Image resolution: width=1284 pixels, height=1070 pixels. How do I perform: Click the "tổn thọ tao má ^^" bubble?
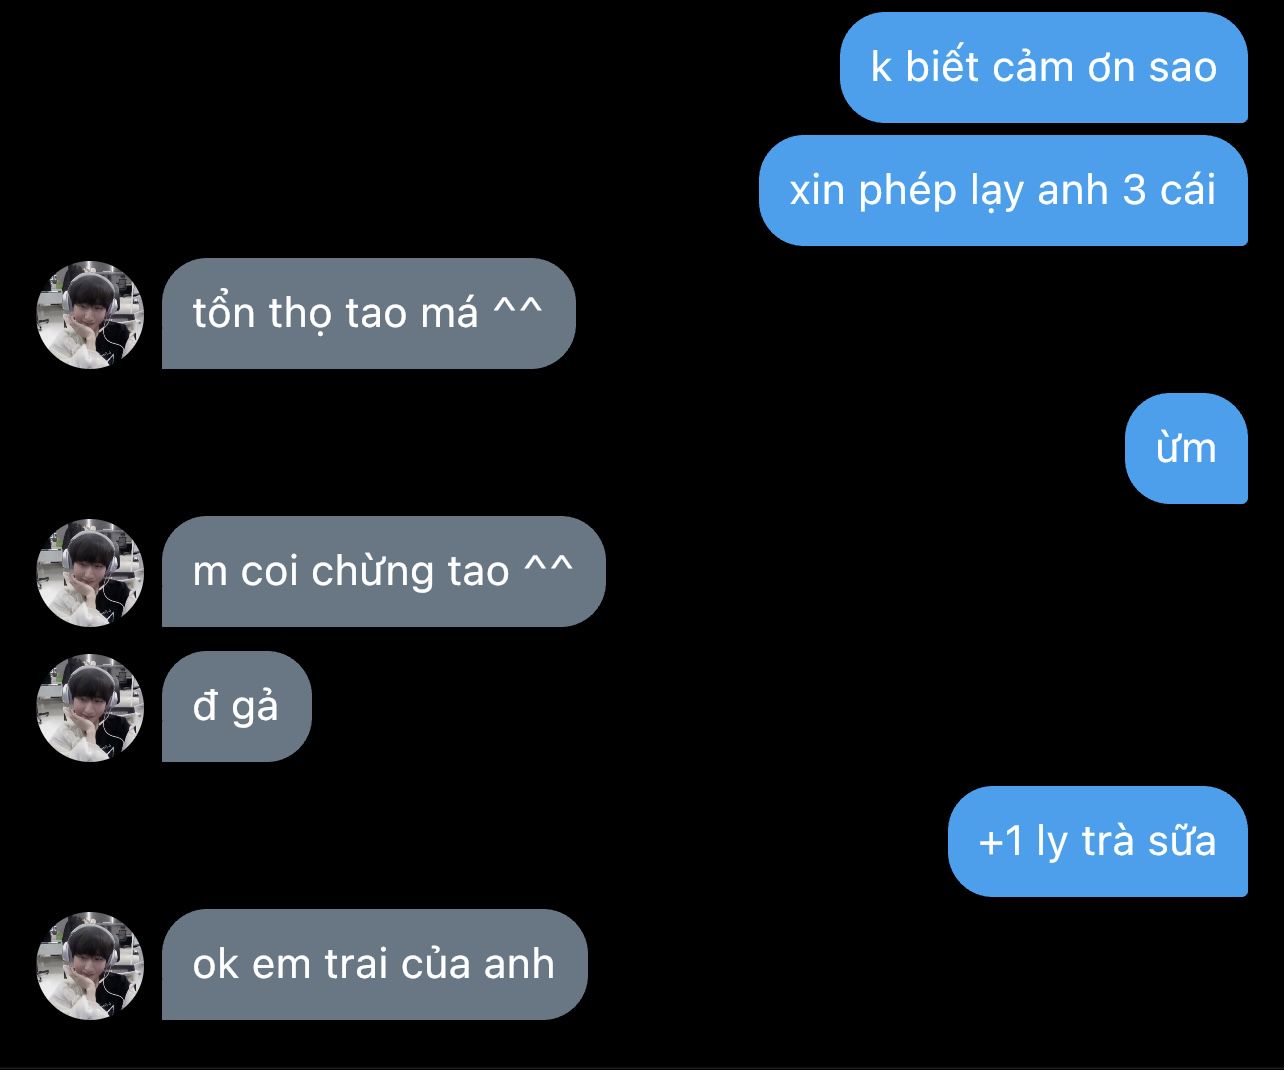pos(369,314)
